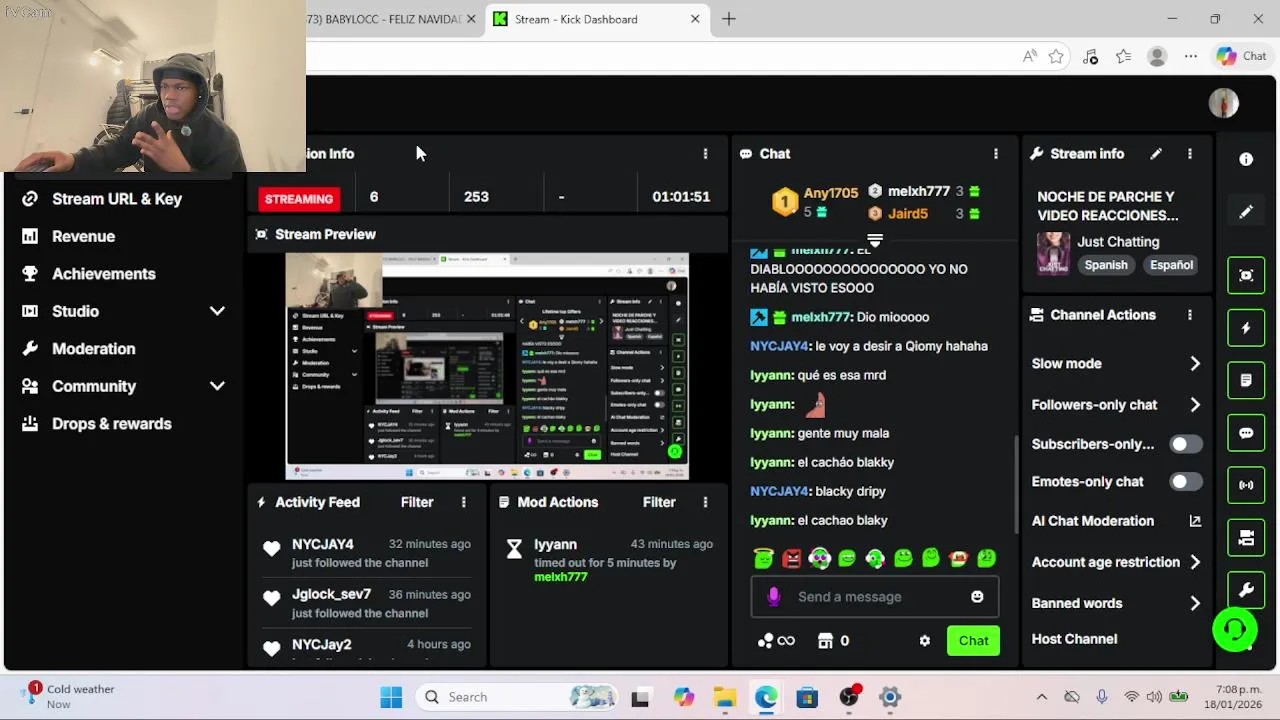The height and width of the screenshot is (720, 1280).
Task: Click the Spanish language tag
Action: [1106, 265]
